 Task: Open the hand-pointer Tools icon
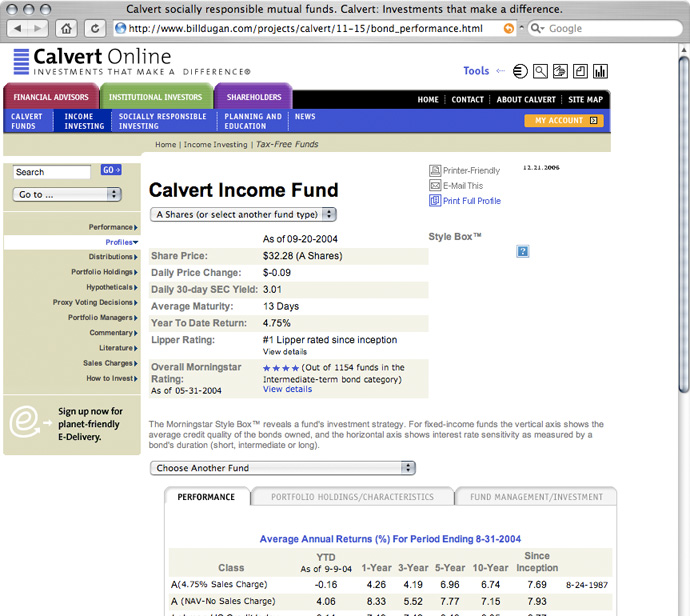[560, 71]
